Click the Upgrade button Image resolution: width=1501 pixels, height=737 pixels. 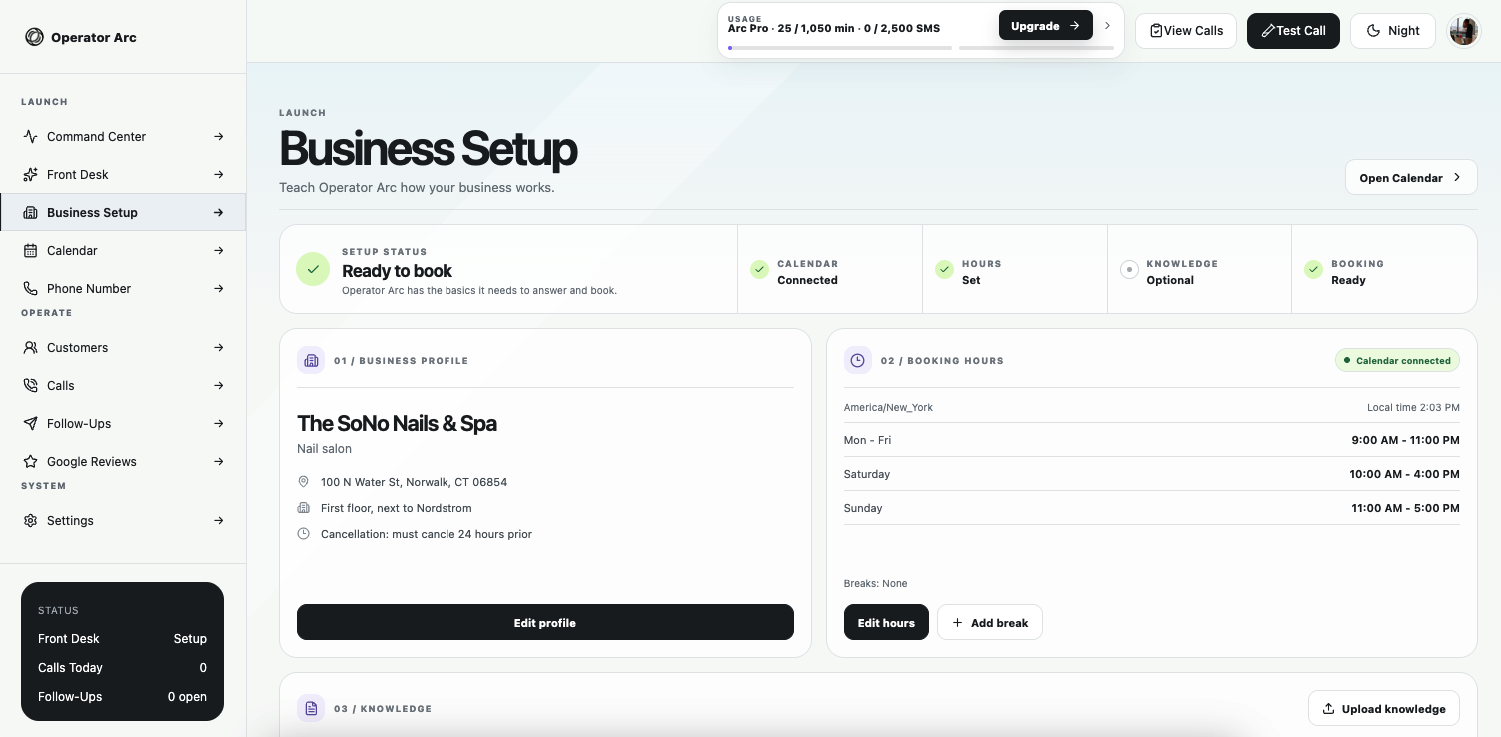pyautogui.click(x=1045, y=25)
